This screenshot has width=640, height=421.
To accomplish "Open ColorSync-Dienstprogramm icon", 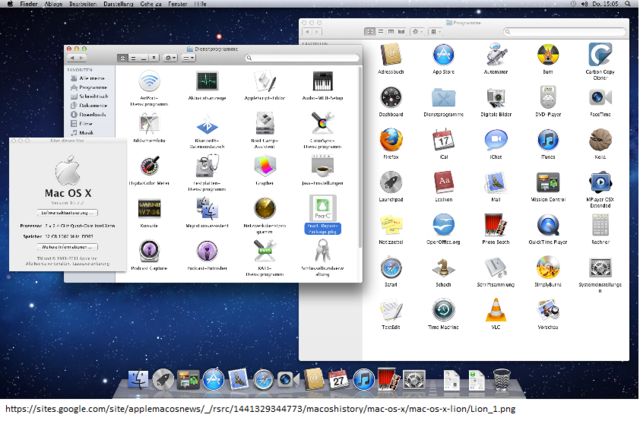I will (x=322, y=124).
